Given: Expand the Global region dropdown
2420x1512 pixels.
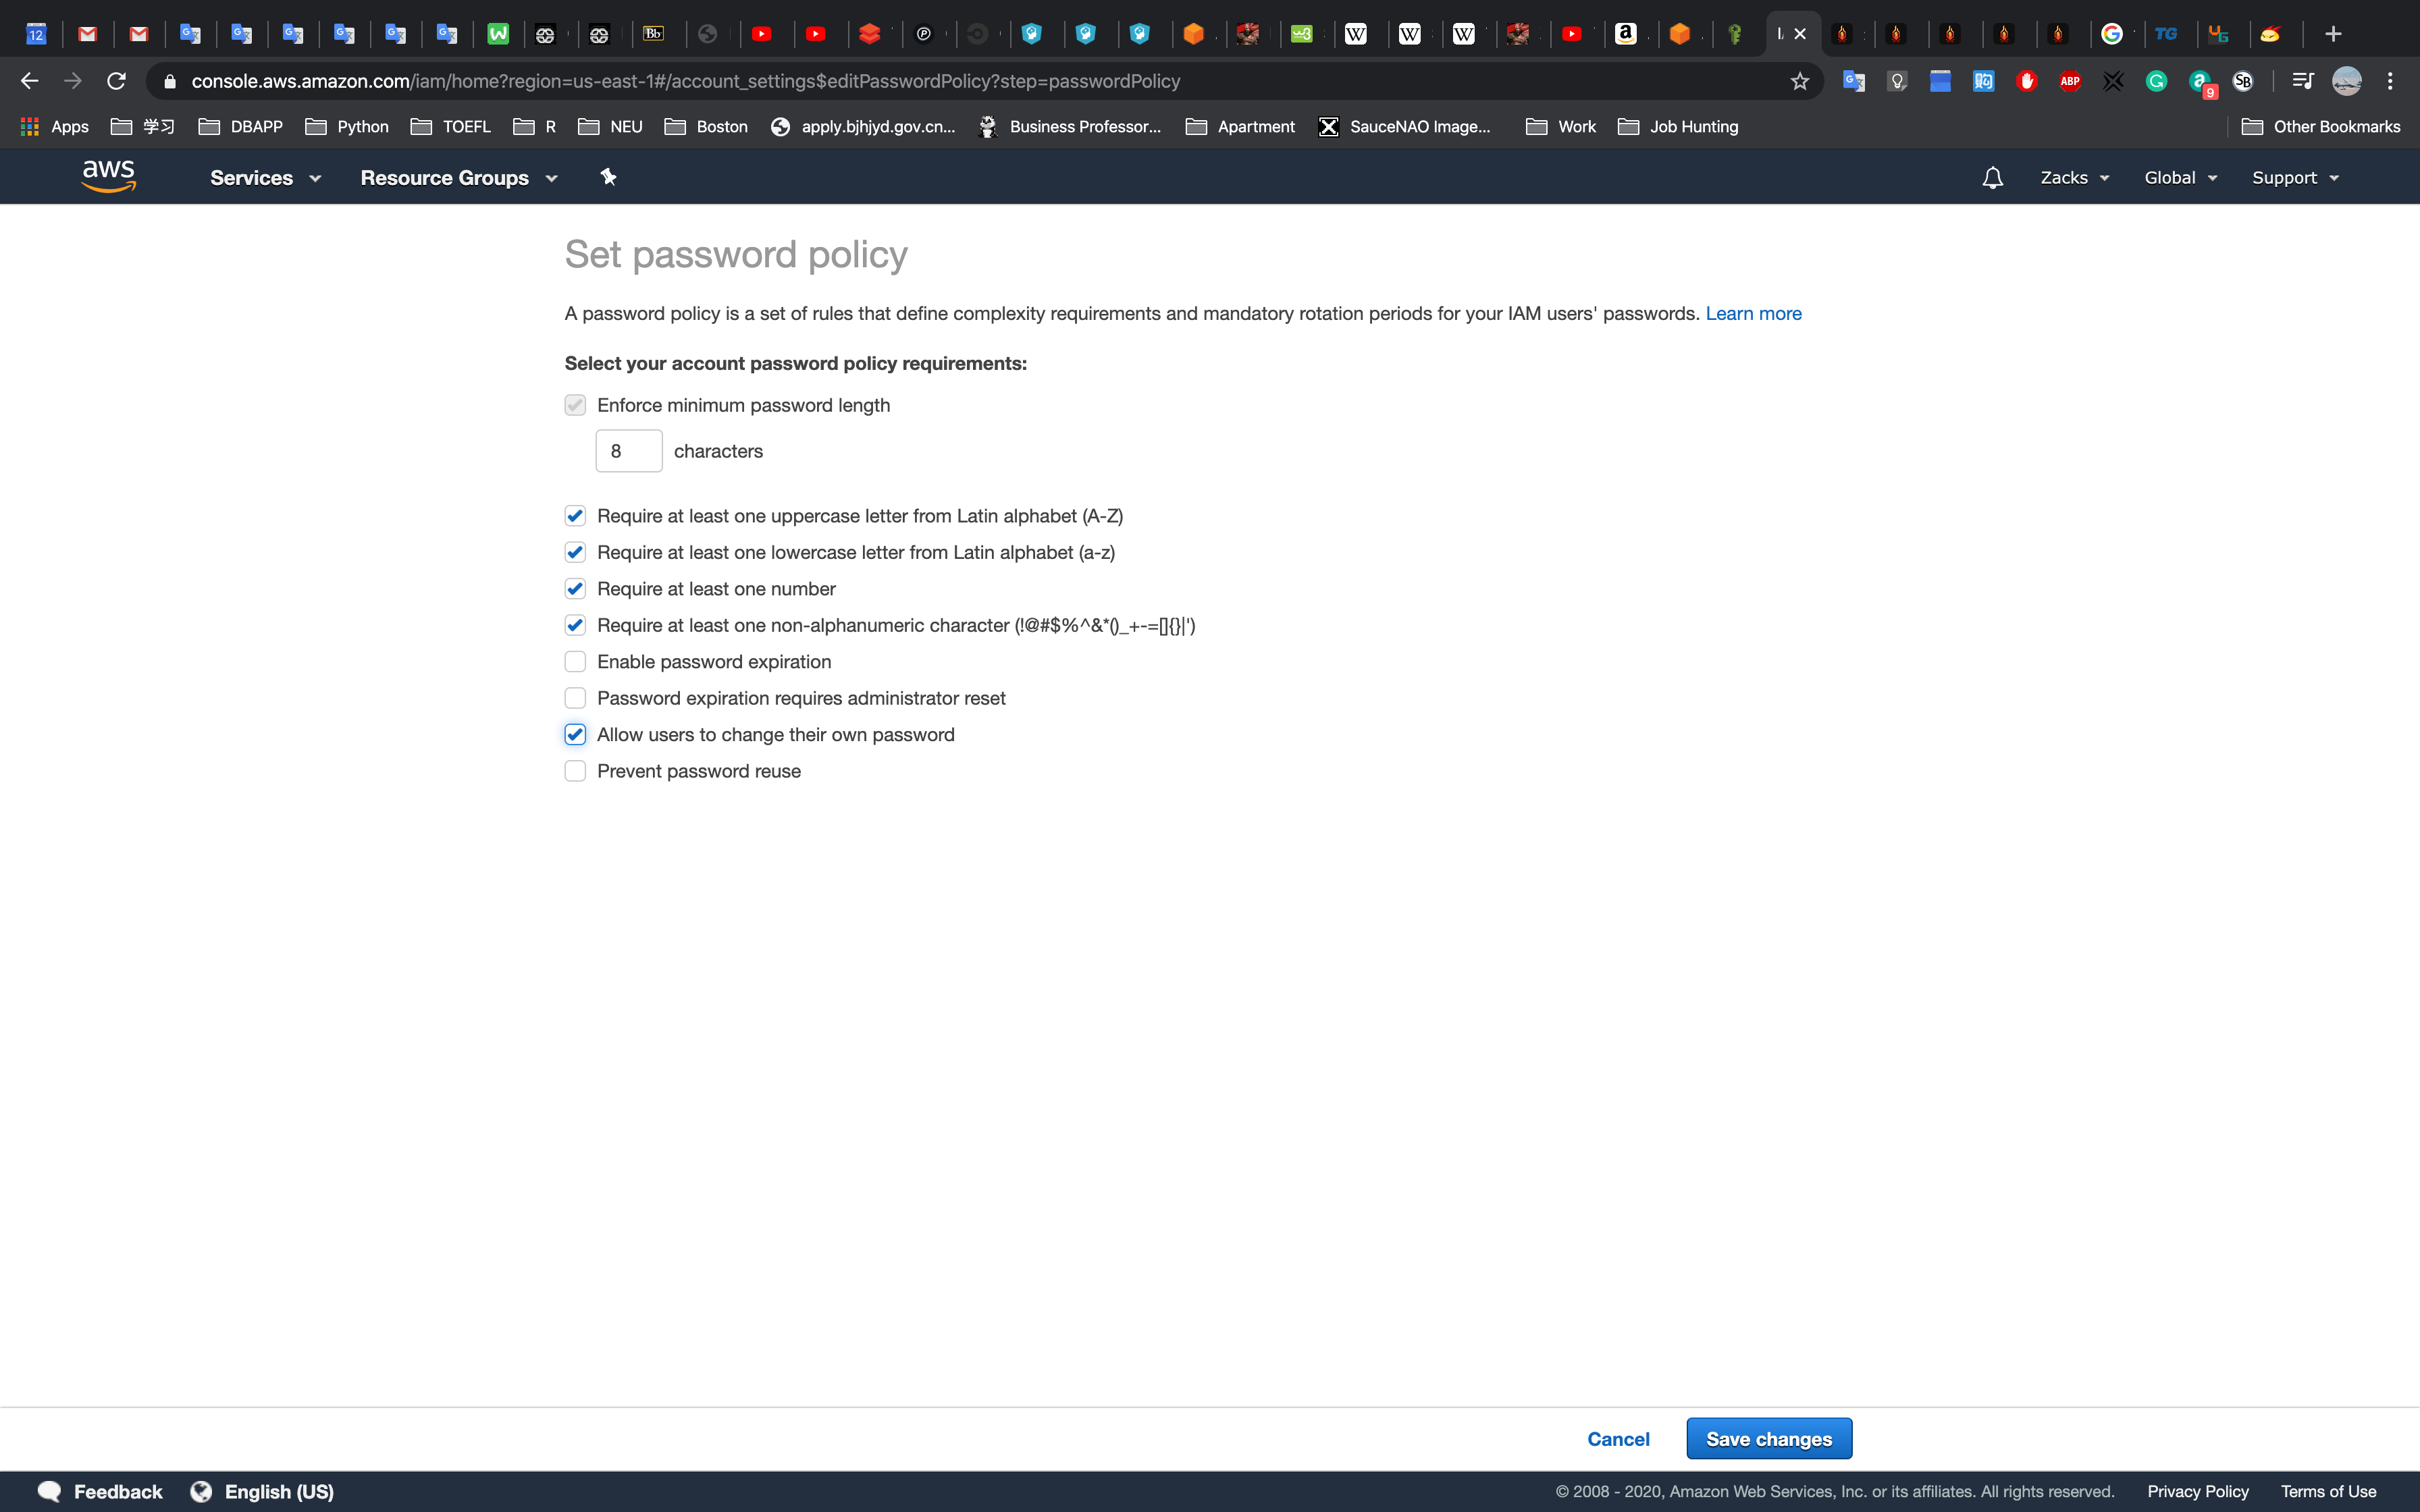Looking at the screenshot, I should pos(2180,178).
